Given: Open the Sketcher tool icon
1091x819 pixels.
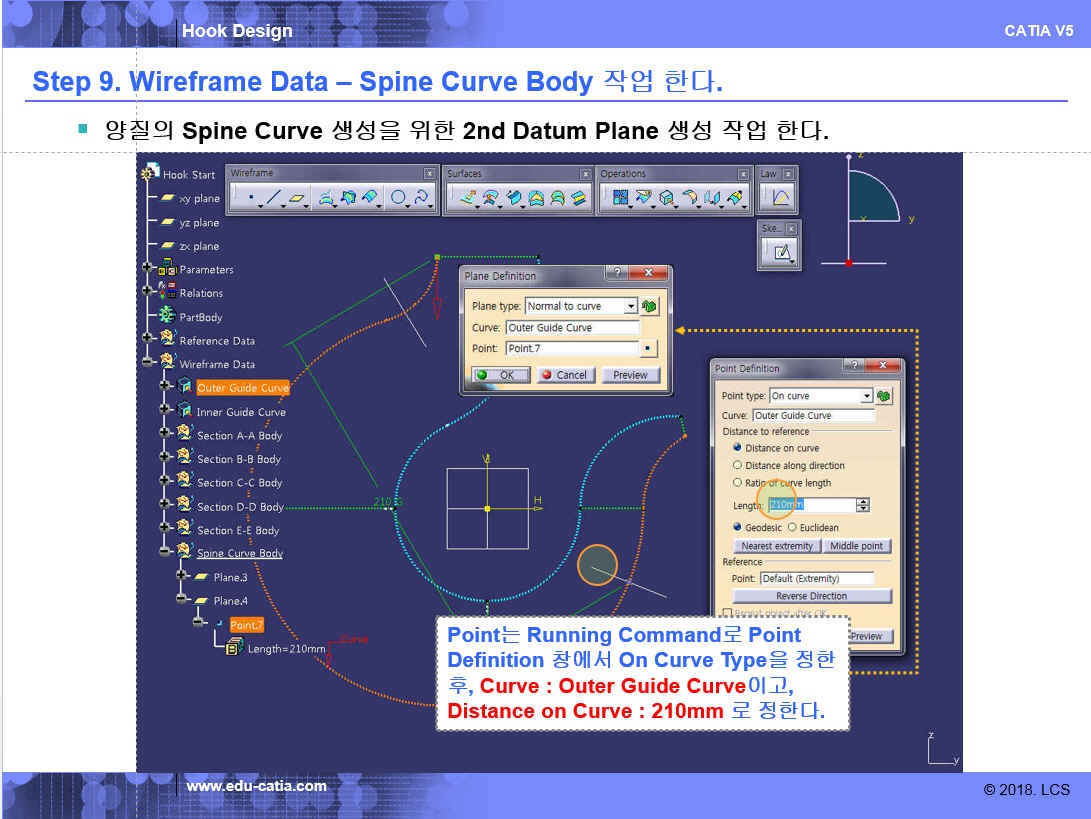Looking at the screenshot, I should coord(781,253).
